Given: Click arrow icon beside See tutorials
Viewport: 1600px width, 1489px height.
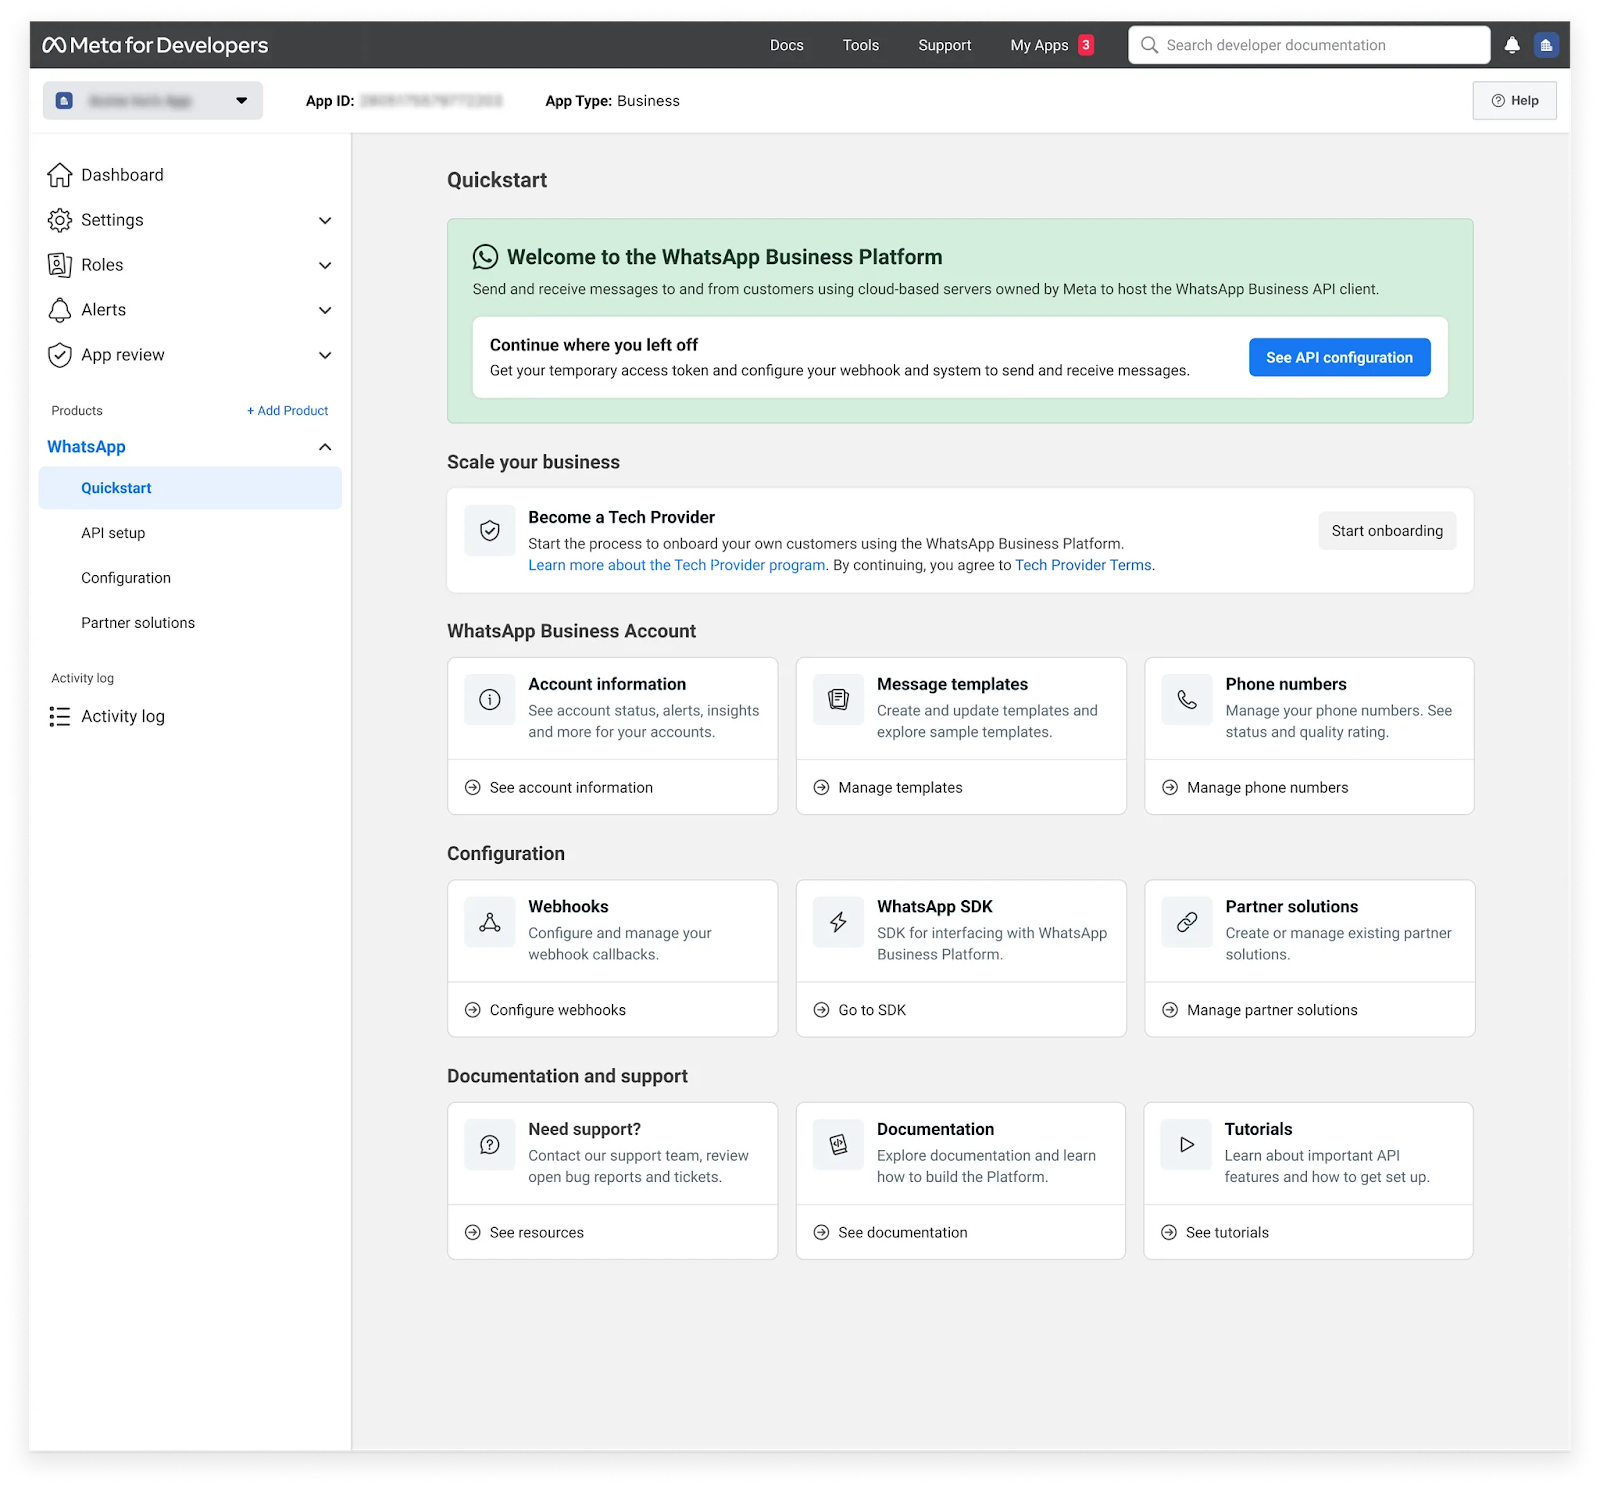Looking at the screenshot, I should [1169, 1232].
